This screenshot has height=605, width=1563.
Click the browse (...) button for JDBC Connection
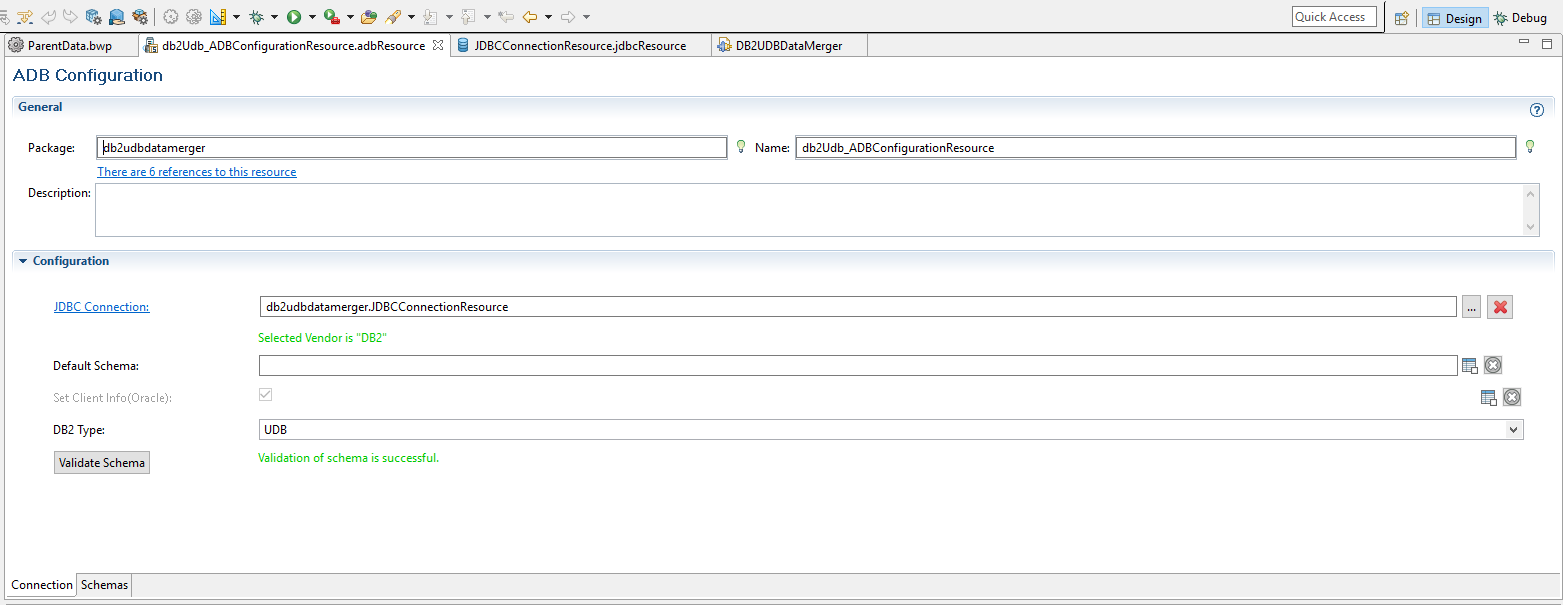1471,307
